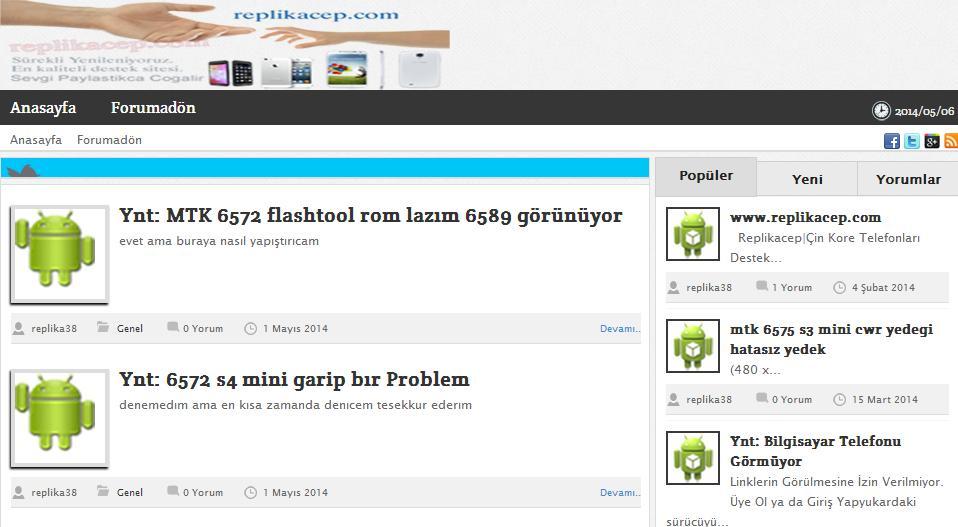Screen dimensions: 958x527
Task: Open the Yorumlar tab
Action: pyautogui.click(x=908, y=179)
